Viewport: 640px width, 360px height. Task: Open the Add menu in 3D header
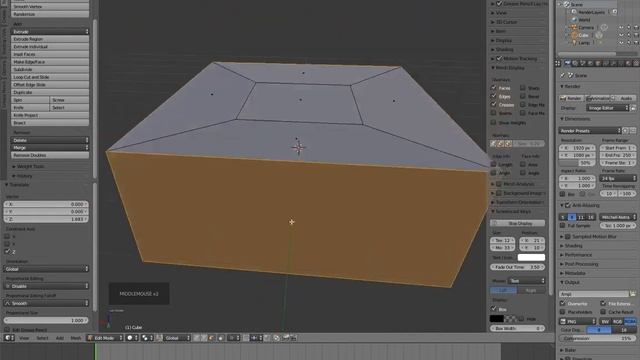point(60,338)
